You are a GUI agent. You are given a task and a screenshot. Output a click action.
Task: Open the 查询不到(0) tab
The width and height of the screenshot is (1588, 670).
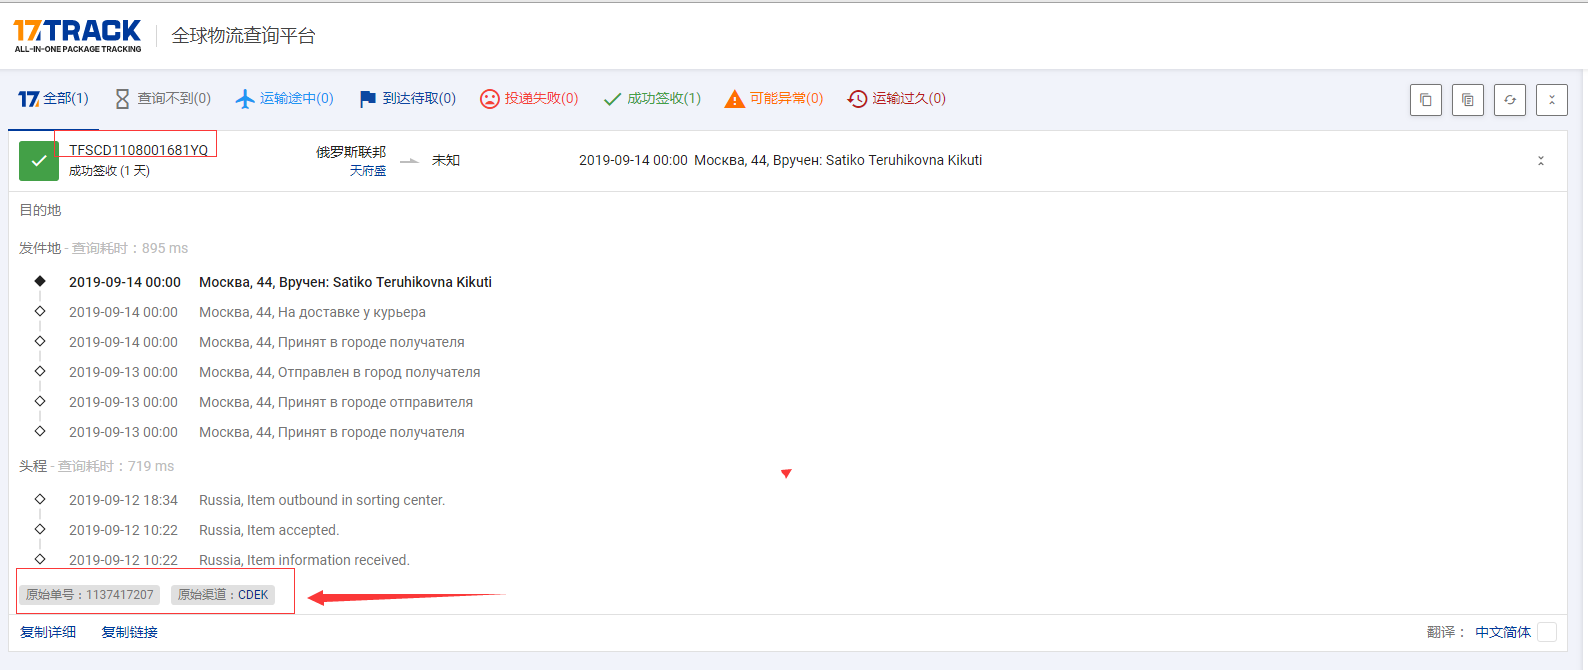(x=163, y=98)
